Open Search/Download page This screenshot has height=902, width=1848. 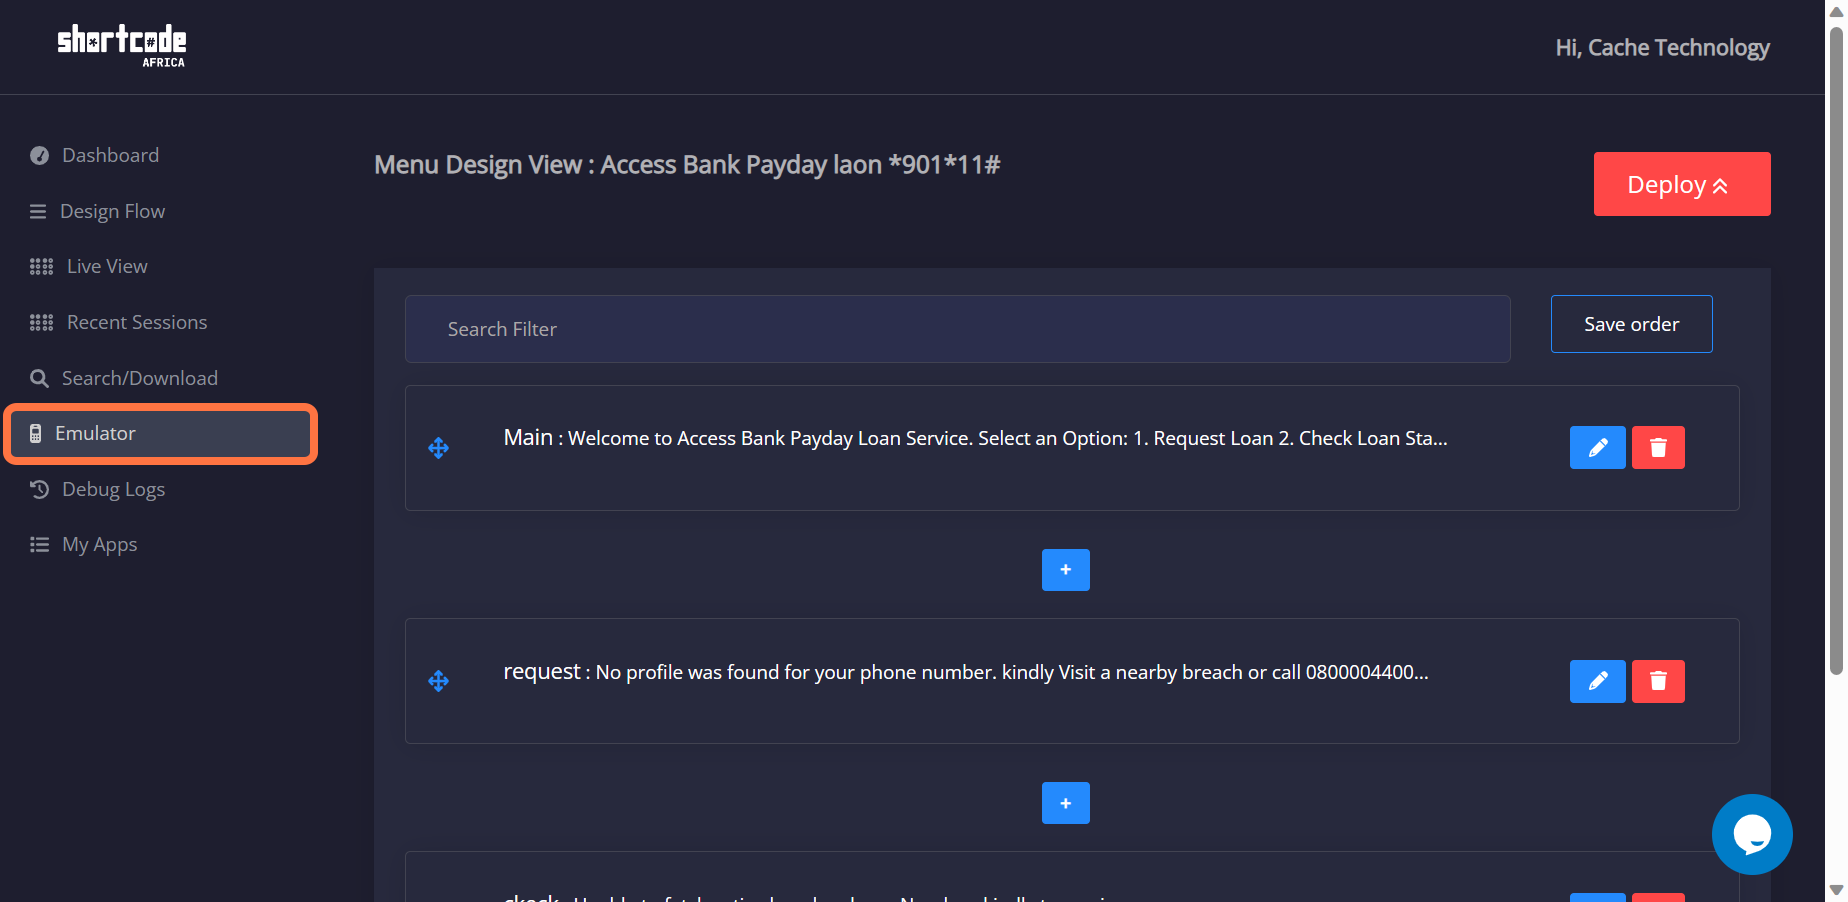[x=140, y=378]
